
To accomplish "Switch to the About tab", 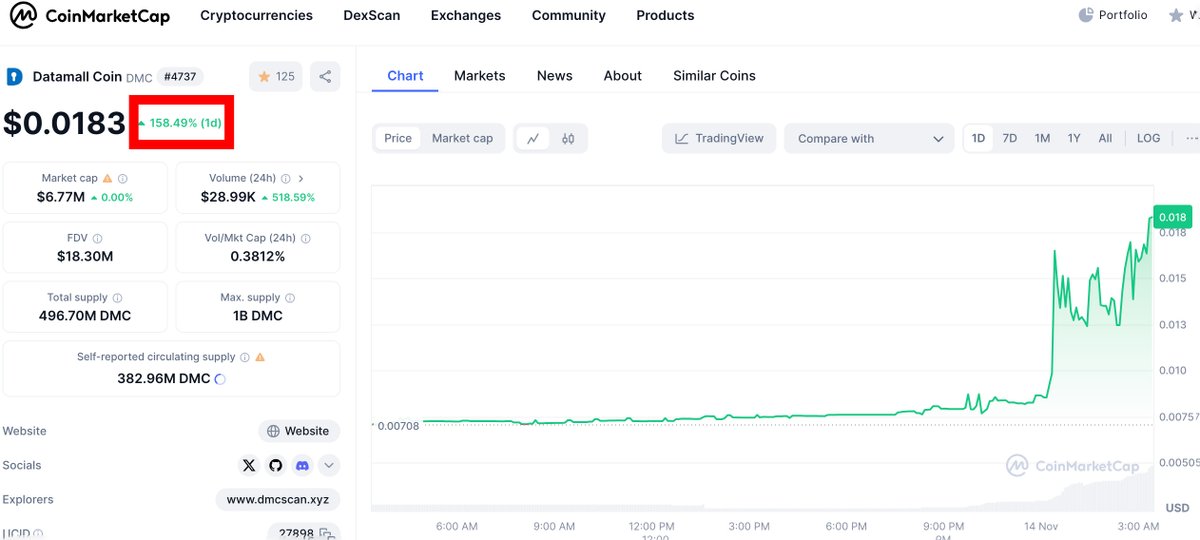I will coord(623,76).
